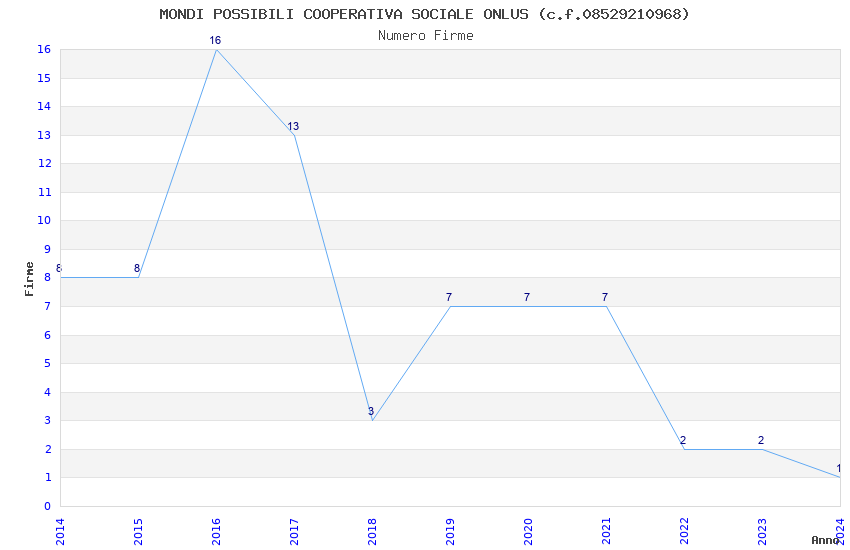The image size is (850, 550).
Task: Click the x-axis year label 2014
Action: (60, 532)
